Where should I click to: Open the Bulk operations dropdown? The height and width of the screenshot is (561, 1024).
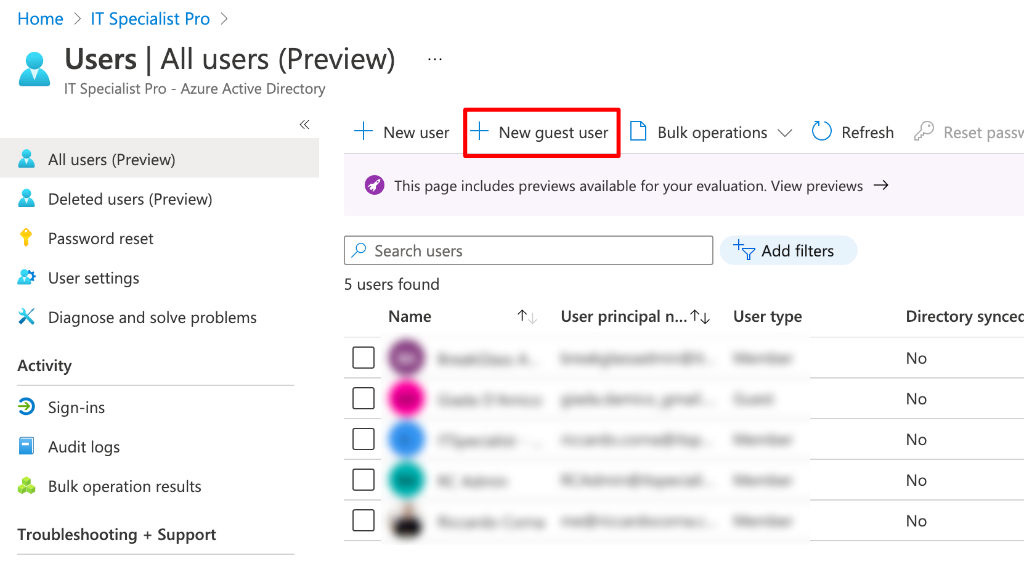pos(711,133)
